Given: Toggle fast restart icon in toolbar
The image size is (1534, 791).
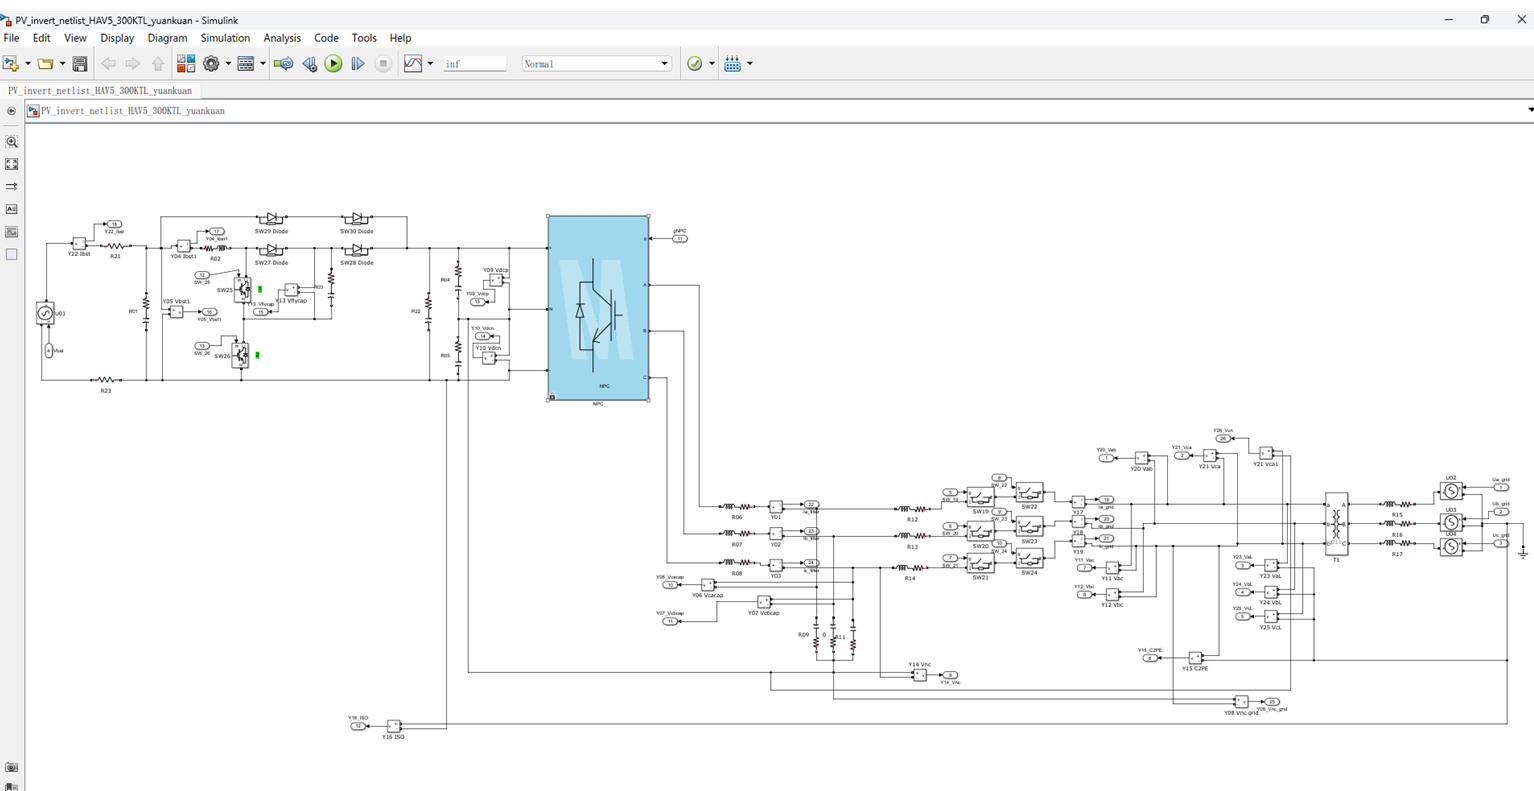Looking at the screenshot, I should tap(284, 64).
